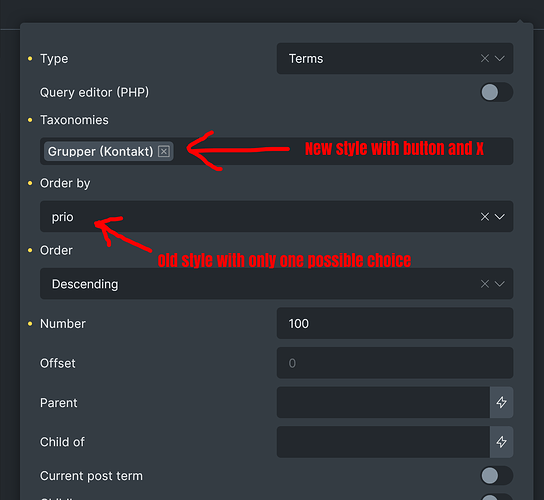Toggle the partially visible switch at the bottom
This screenshot has height=500, width=544.
(x=496, y=497)
